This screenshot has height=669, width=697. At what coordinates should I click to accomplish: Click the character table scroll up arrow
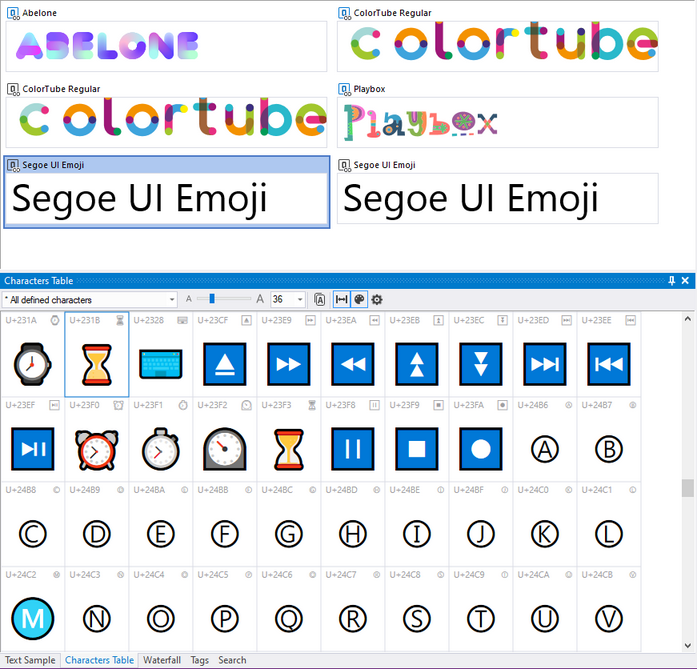pos(688,319)
